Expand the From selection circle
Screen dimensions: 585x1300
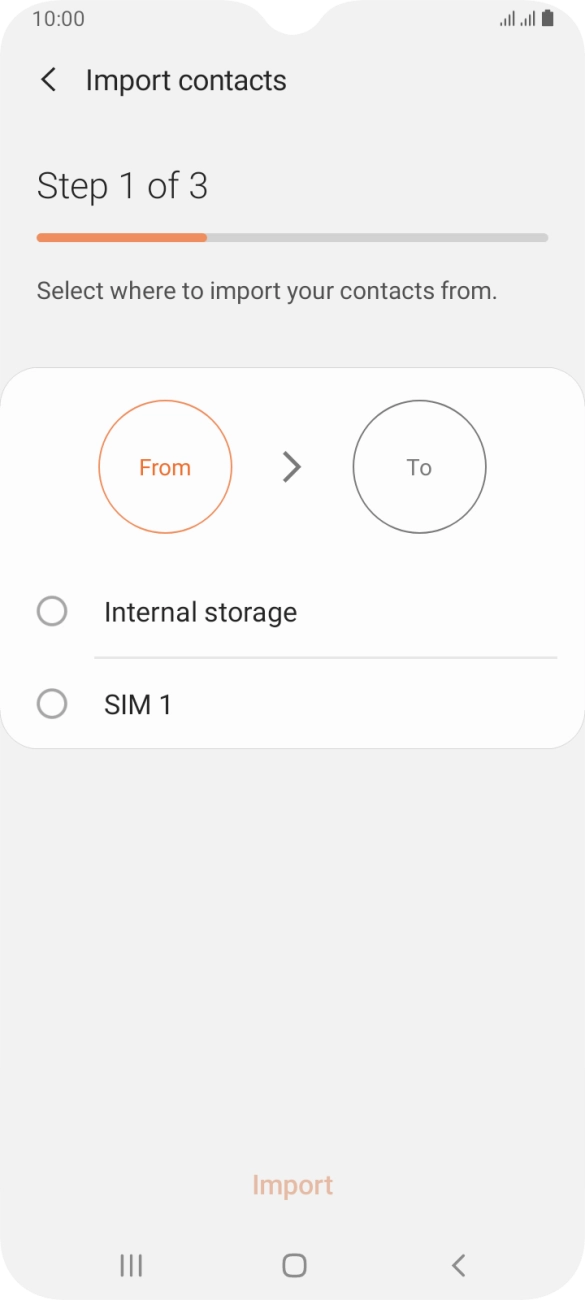coord(165,467)
